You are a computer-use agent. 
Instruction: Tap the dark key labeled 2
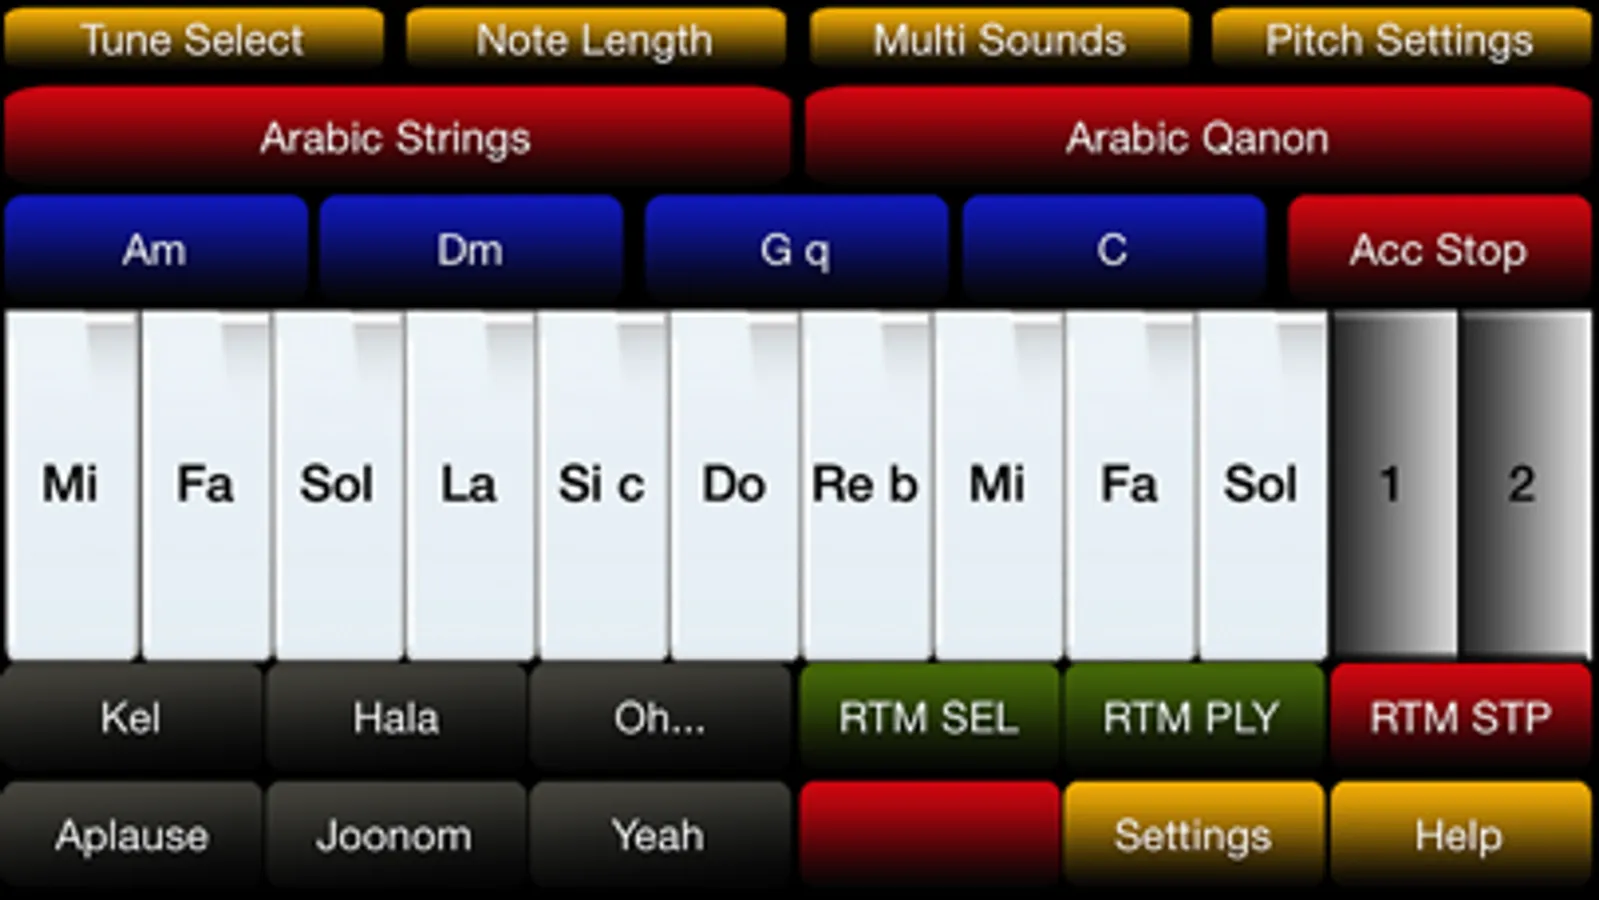pos(1522,485)
